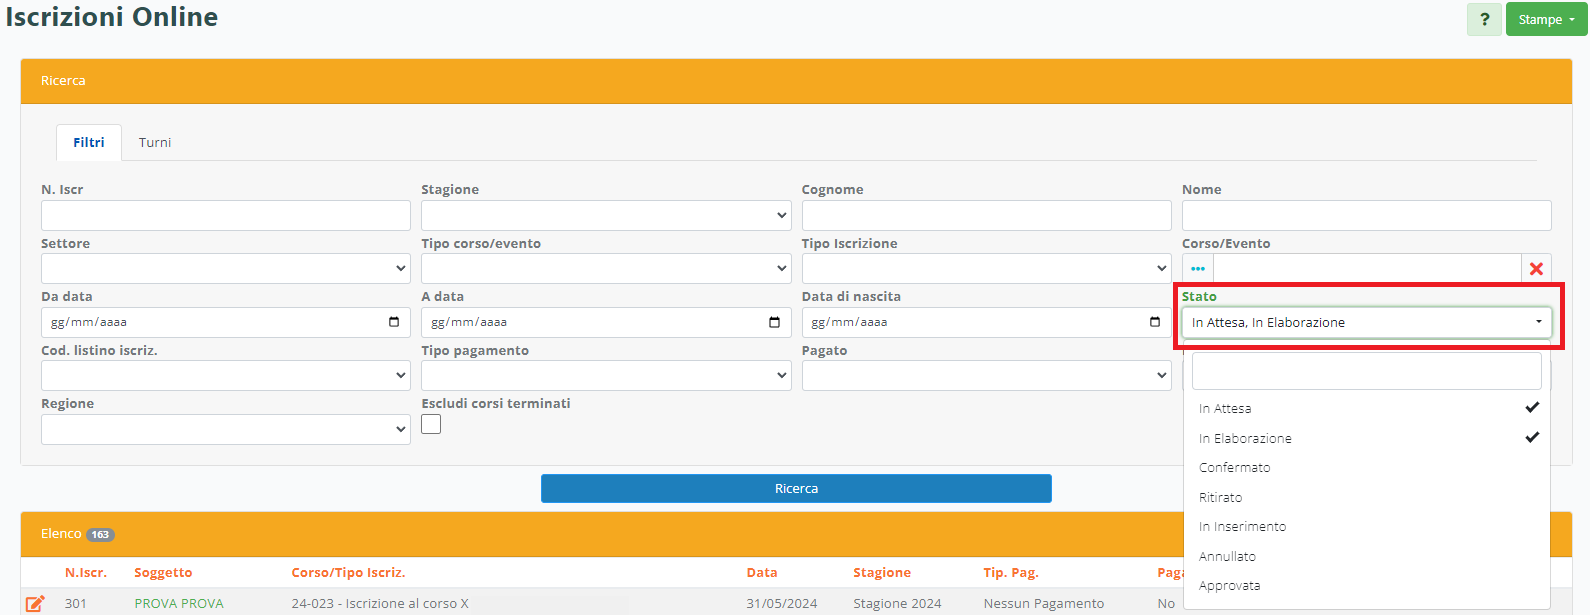
Task: Clear Corso/Evento with the red X
Action: click(x=1536, y=269)
